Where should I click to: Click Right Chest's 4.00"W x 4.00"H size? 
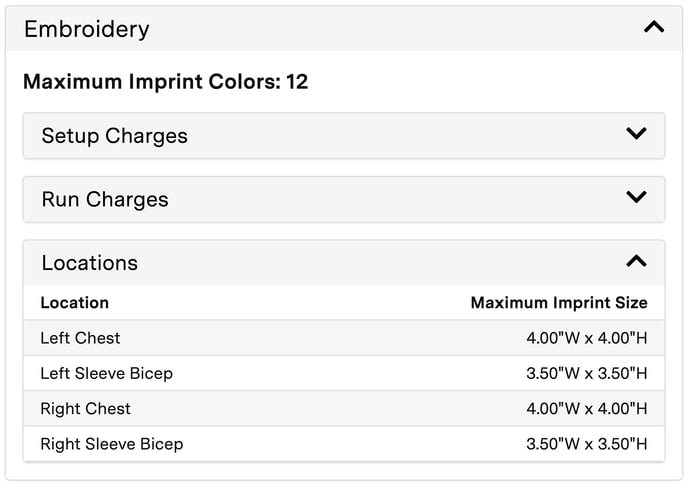587,408
